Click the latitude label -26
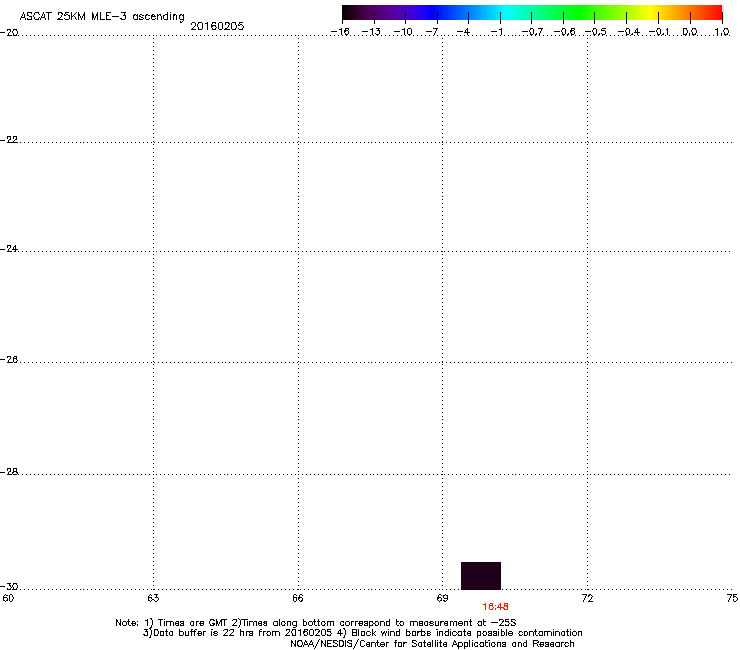The height and width of the screenshot is (650, 740). [9, 360]
